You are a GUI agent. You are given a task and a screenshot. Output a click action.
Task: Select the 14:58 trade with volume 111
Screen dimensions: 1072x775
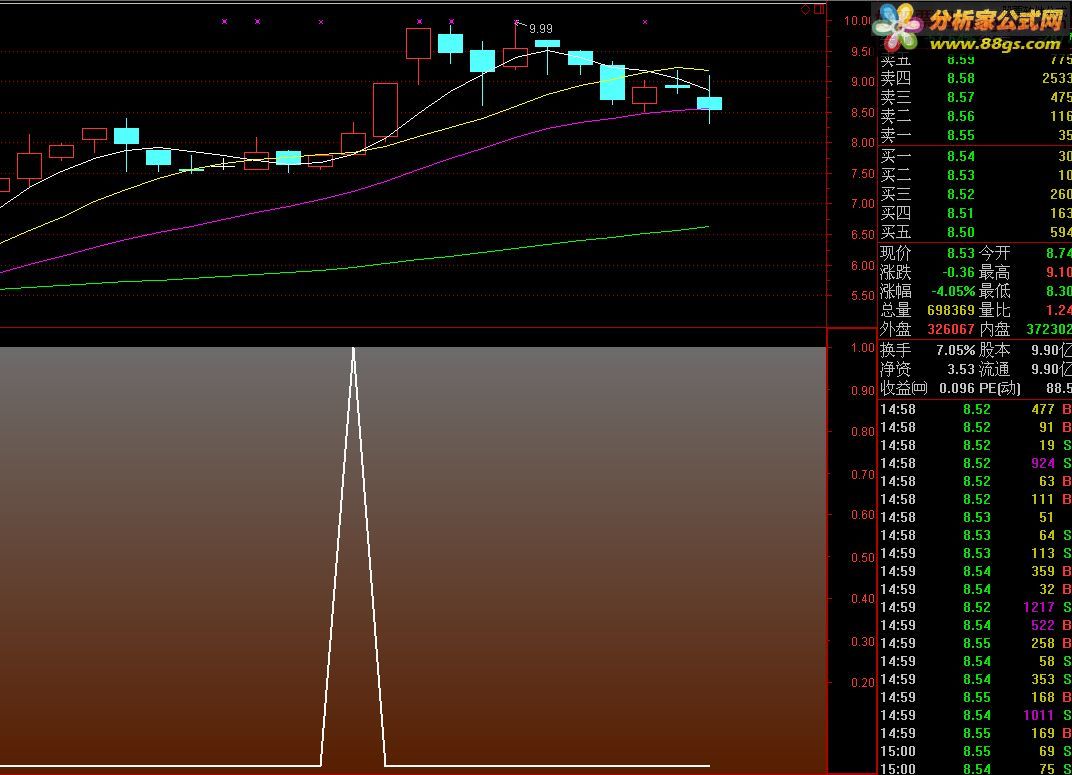[x=975, y=500]
